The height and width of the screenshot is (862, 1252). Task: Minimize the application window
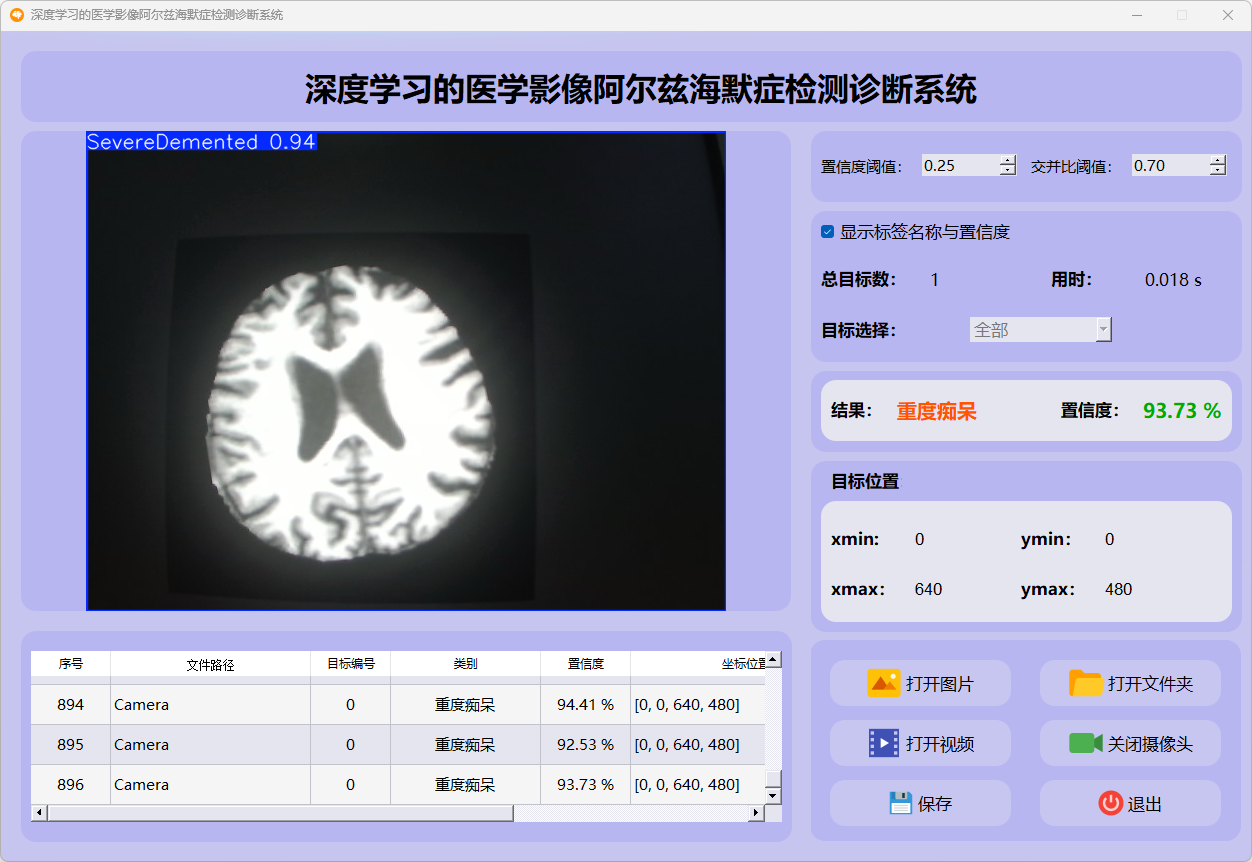(1137, 15)
